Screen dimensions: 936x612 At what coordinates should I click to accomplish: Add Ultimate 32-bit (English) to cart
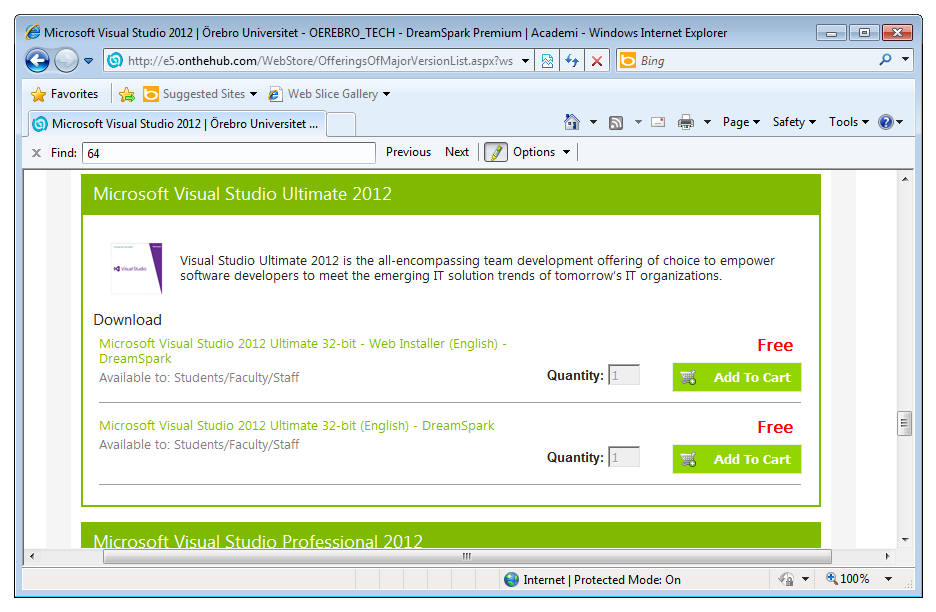[737, 459]
